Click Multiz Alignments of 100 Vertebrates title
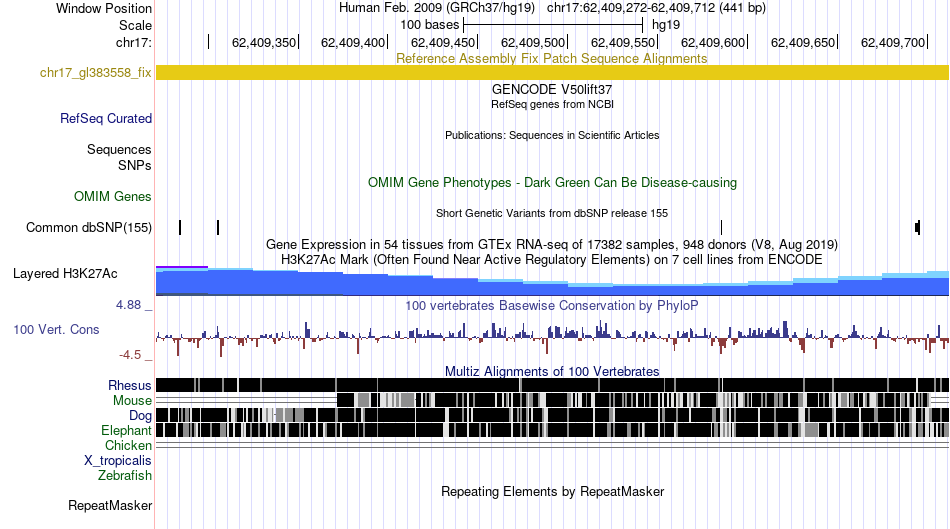Image resolution: width=950 pixels, height=529 pixels. click(552, 371)
